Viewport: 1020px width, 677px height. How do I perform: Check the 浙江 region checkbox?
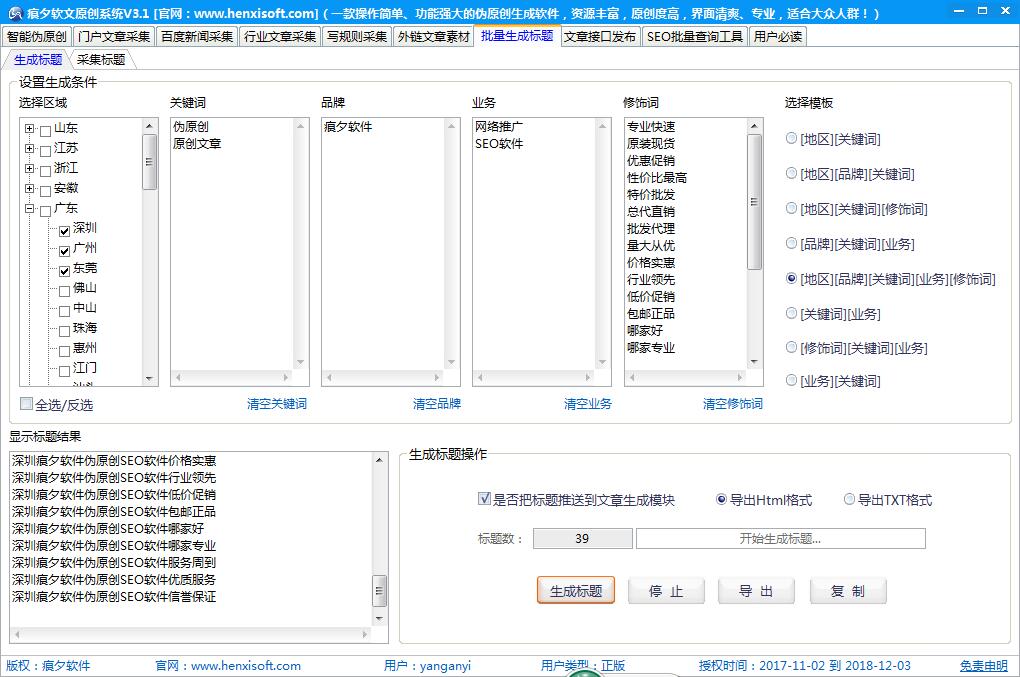click(x=46, y=172)
